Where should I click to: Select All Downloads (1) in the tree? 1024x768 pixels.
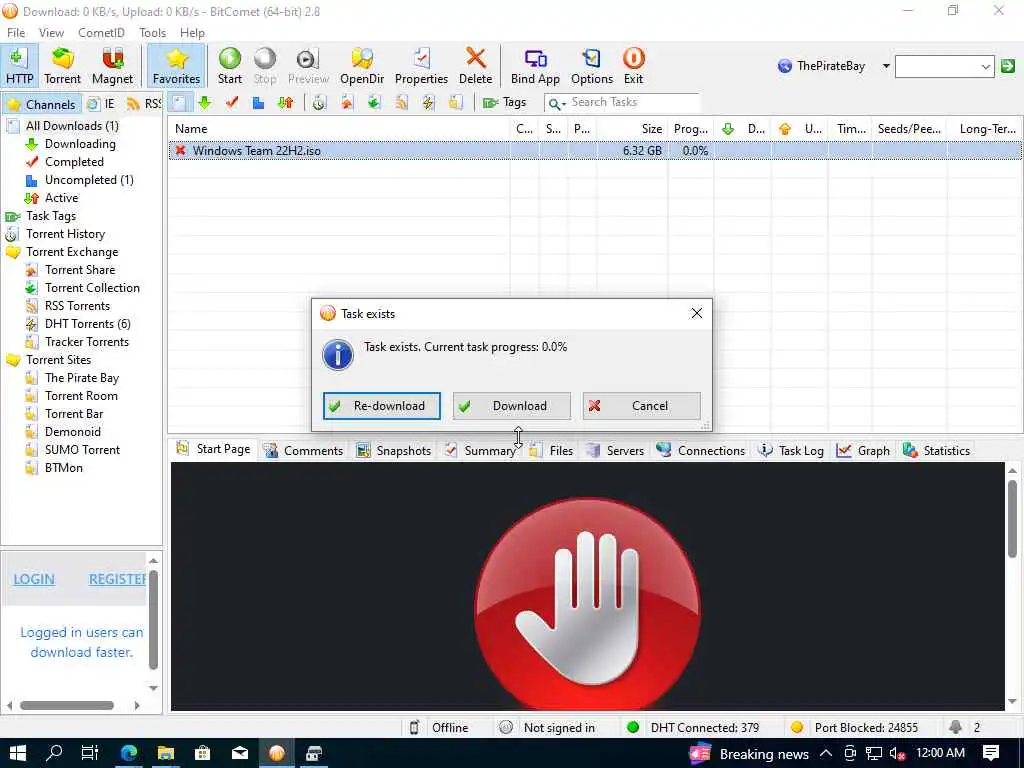coord(72,126)
